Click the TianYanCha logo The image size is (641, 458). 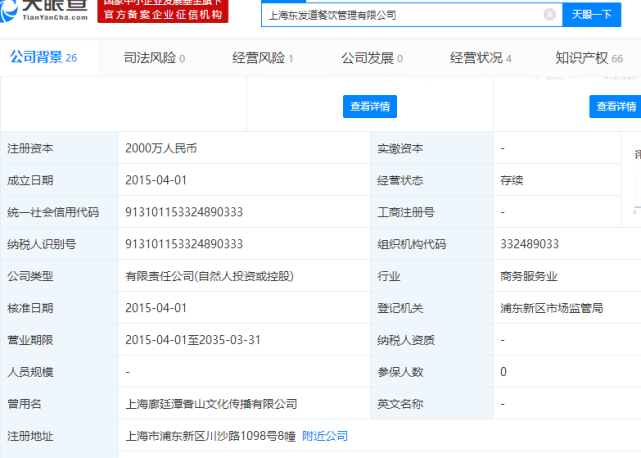(44, 11)
